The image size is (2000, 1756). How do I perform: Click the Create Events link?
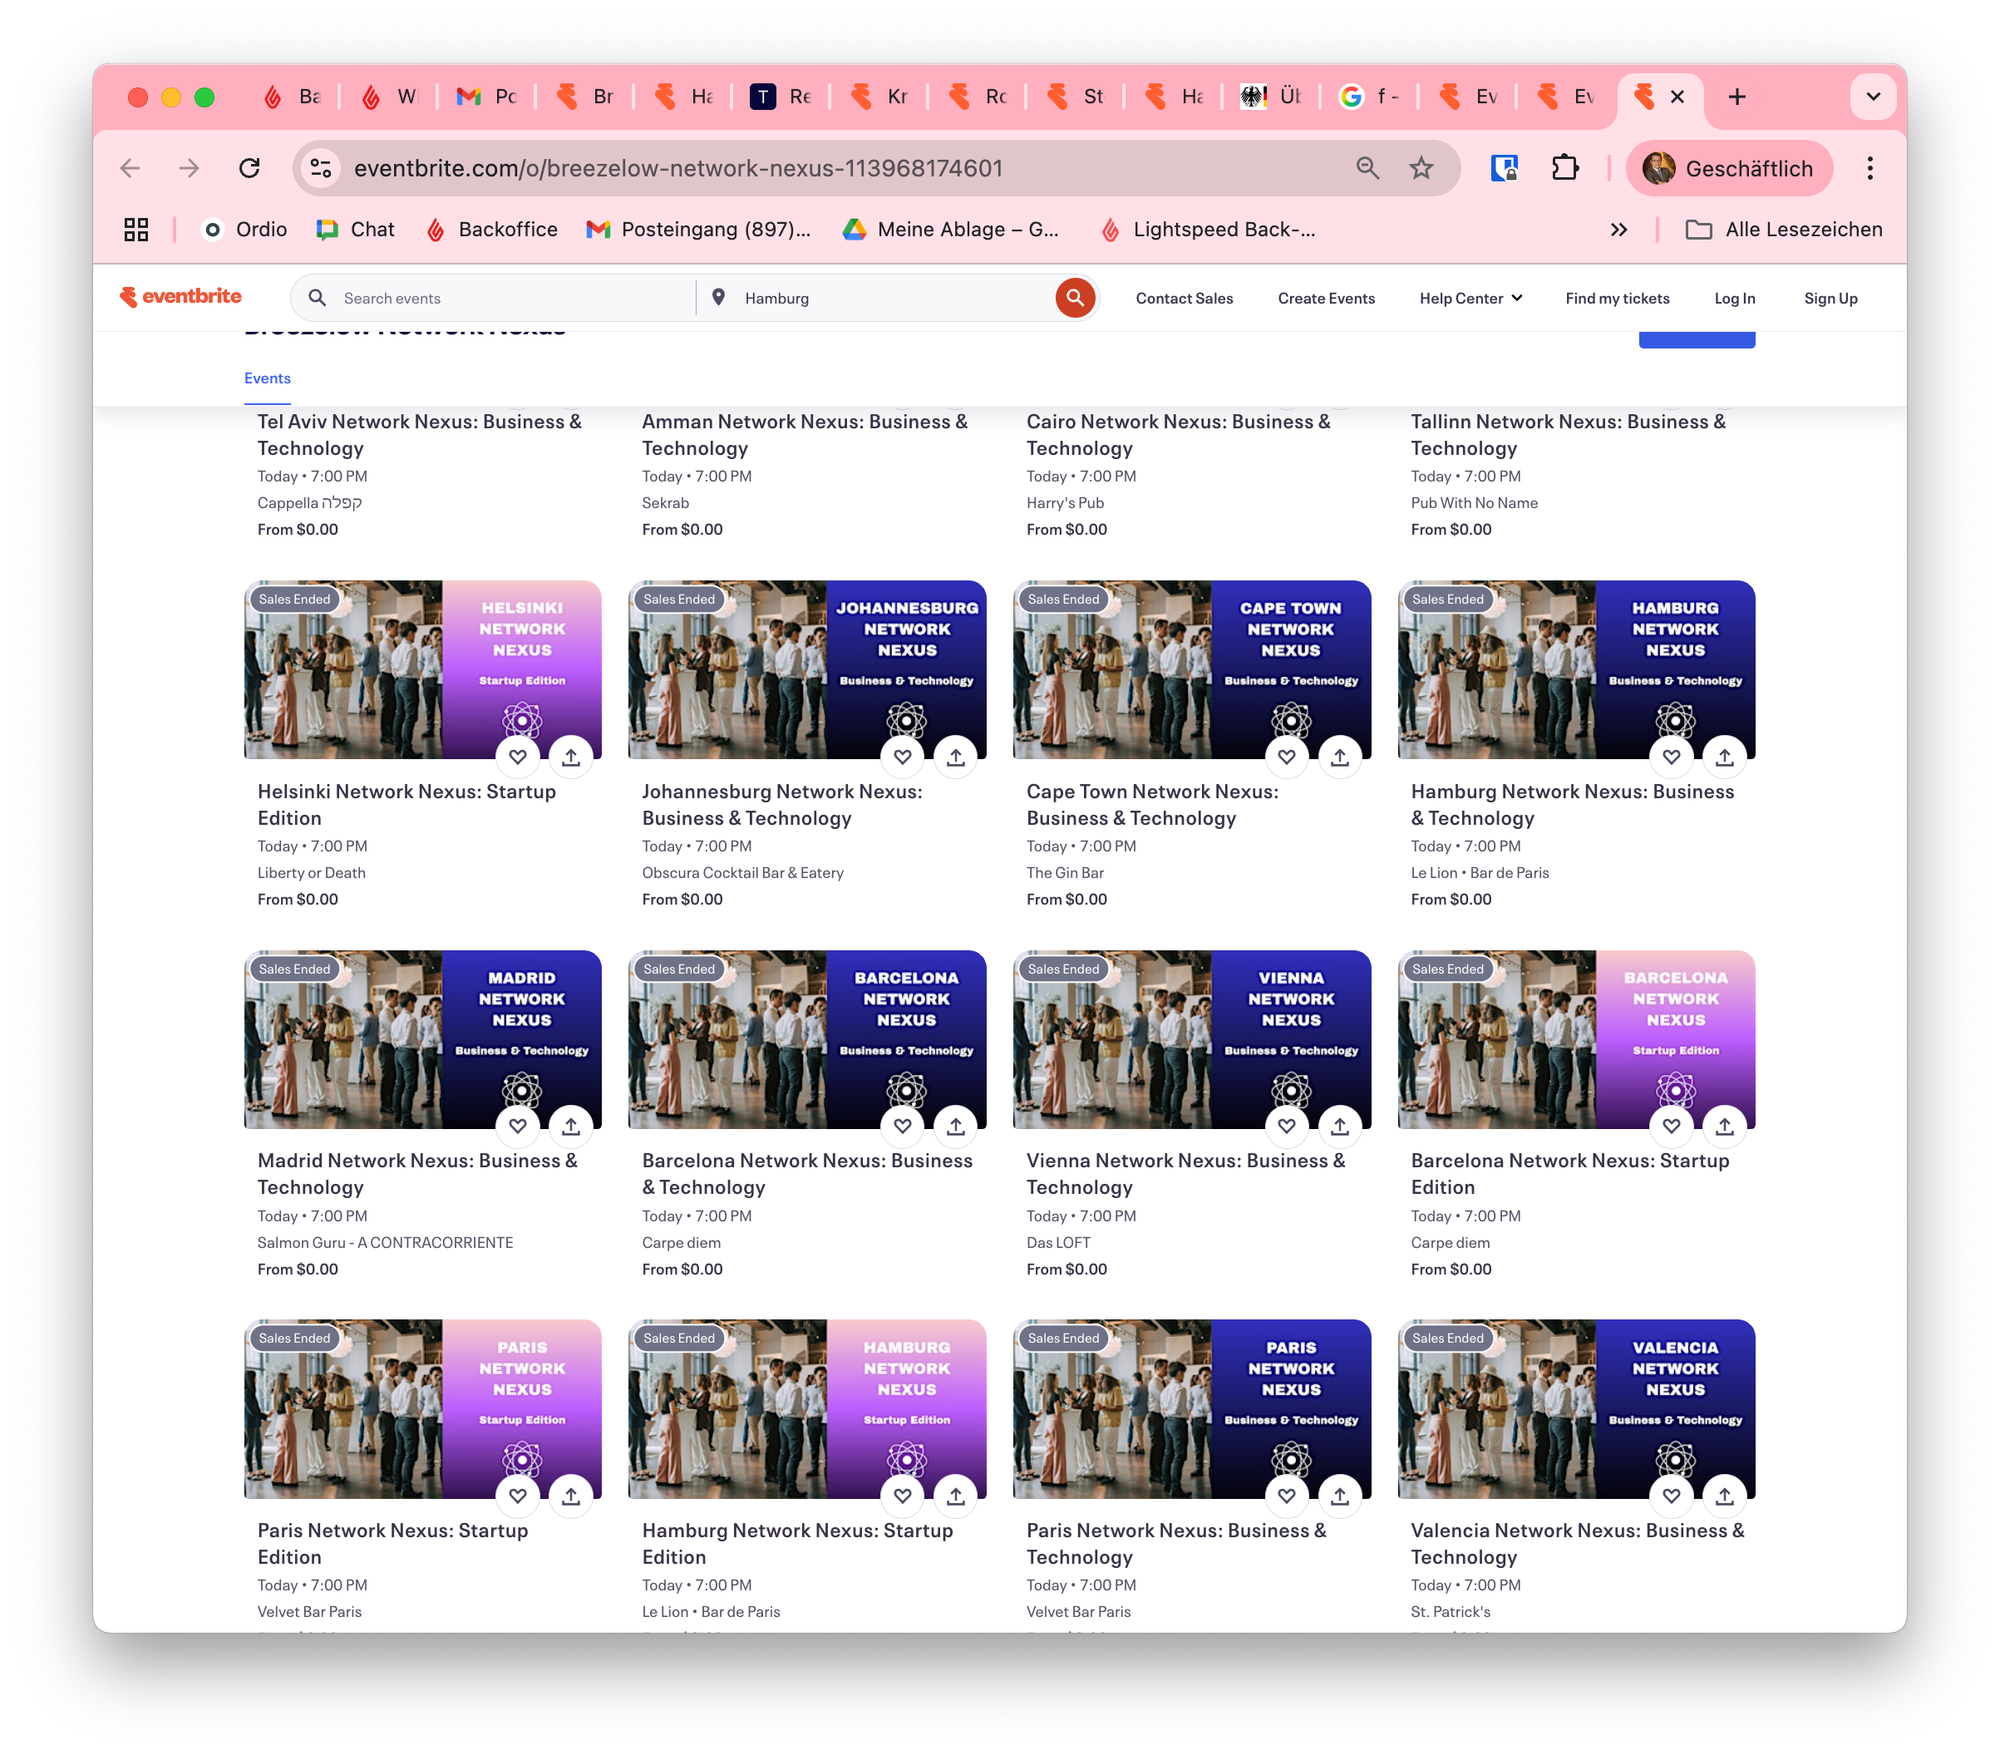1326,298
